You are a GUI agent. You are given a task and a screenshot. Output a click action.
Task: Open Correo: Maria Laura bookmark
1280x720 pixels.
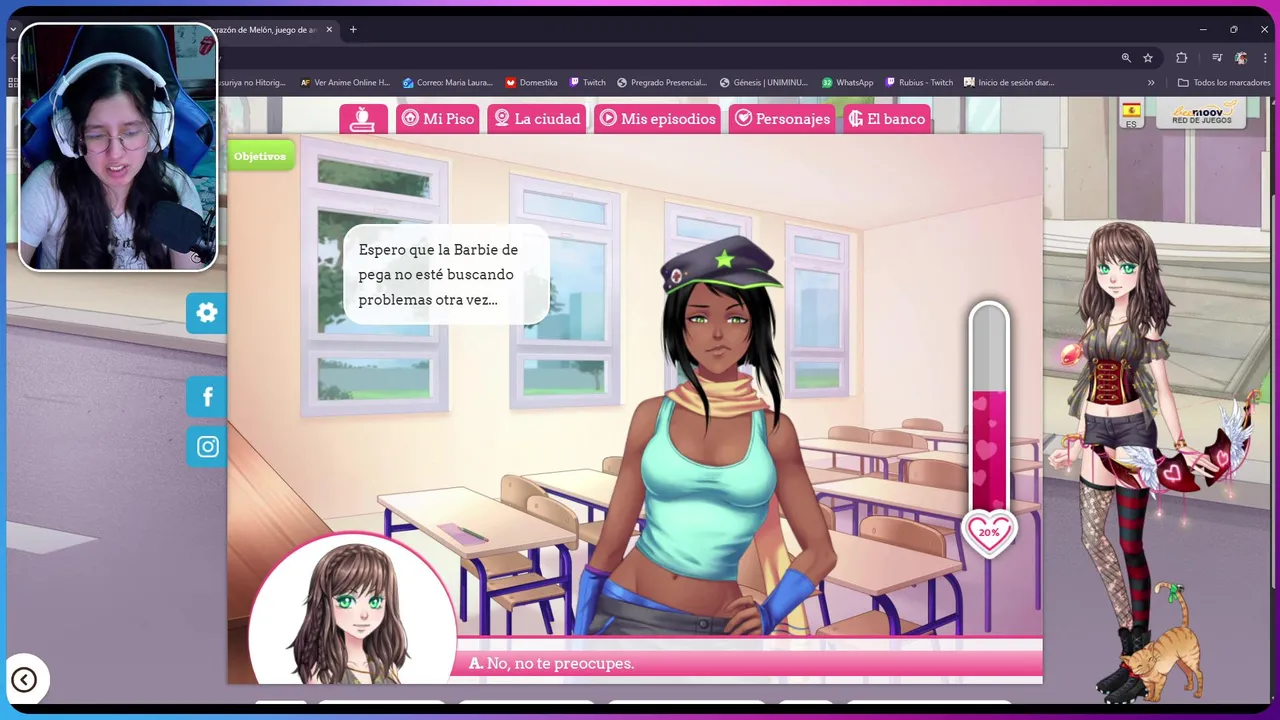448,83
